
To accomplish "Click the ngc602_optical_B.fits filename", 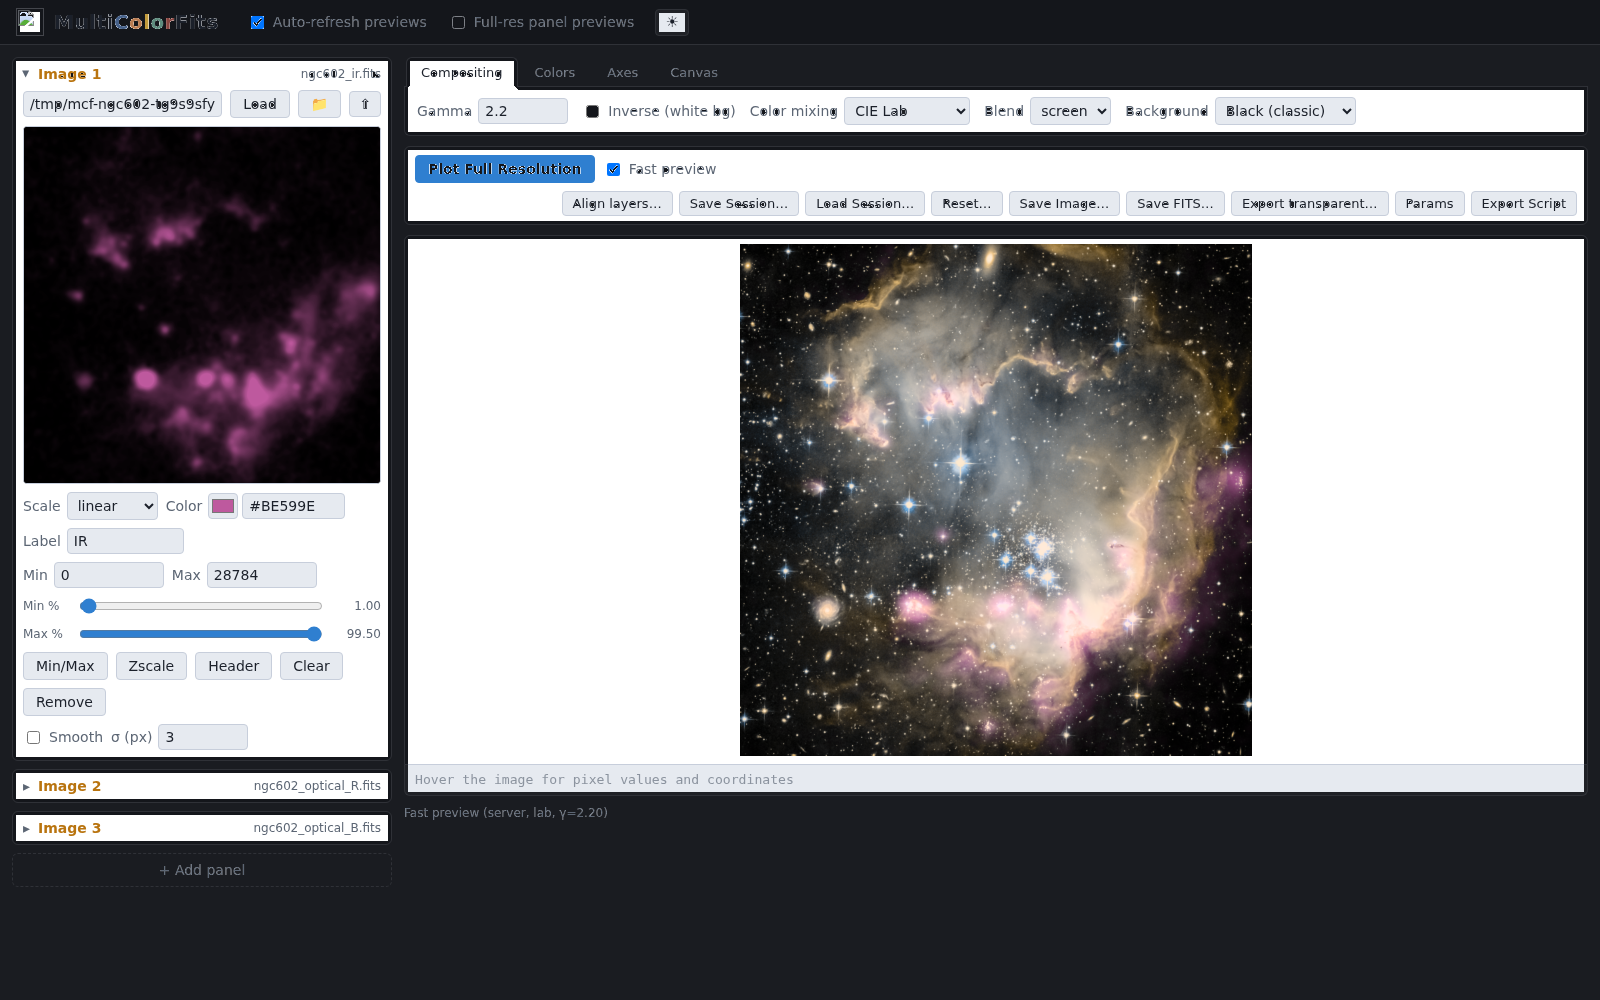I will (317, 828).
